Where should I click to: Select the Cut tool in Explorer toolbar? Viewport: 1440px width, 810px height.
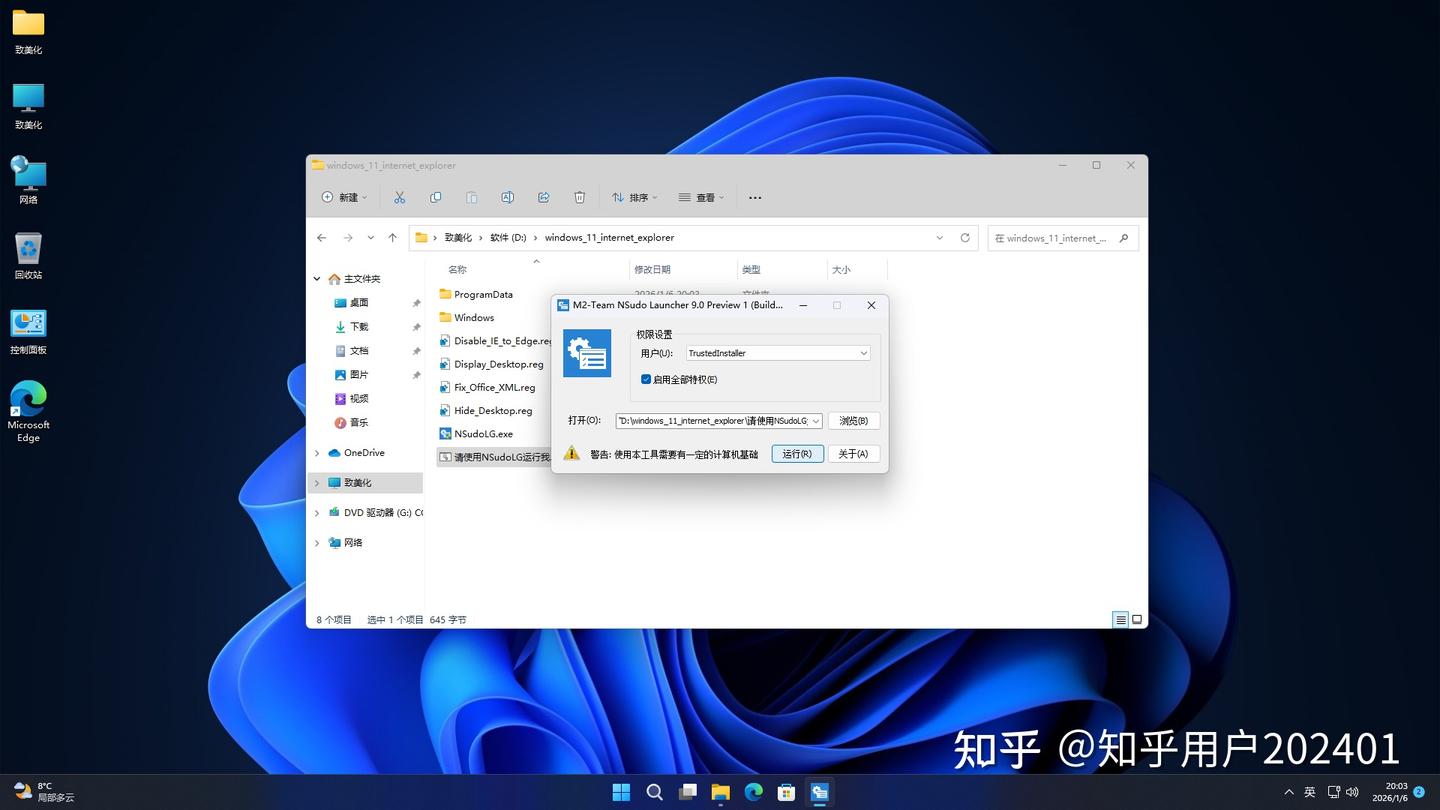pyautogui.click(x=399, y=197)
